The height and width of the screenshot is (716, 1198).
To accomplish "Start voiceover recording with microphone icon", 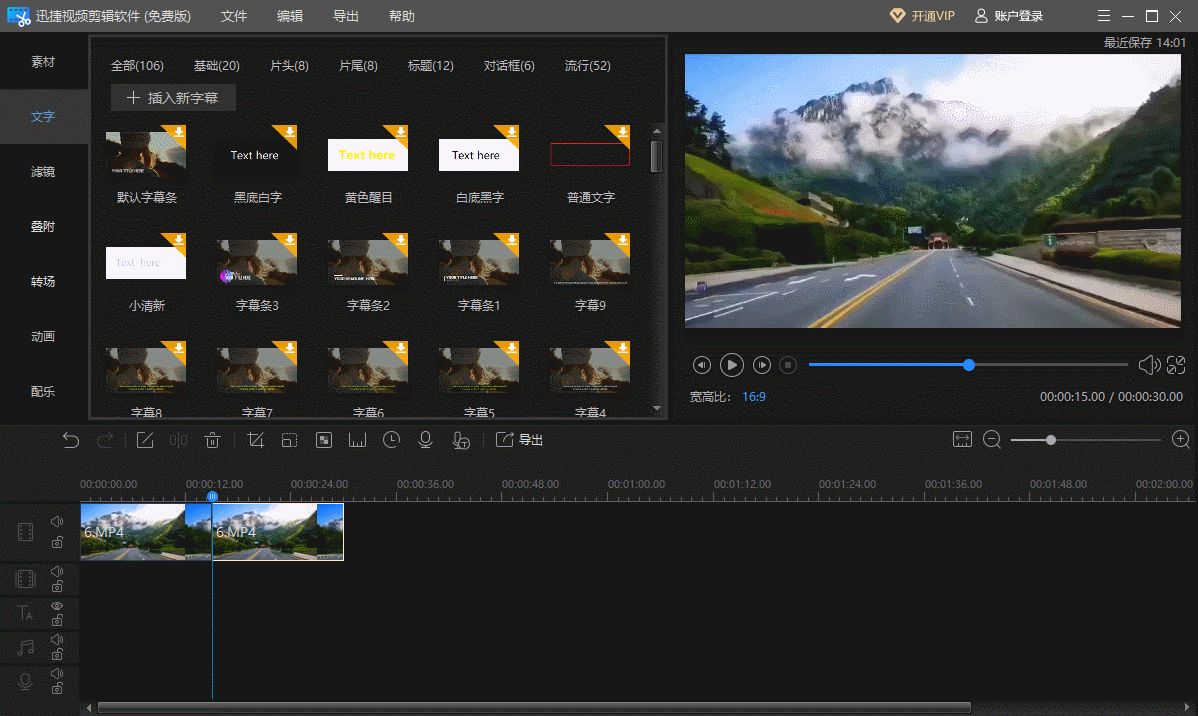I will pyautogui.click(x=426, y=440).
